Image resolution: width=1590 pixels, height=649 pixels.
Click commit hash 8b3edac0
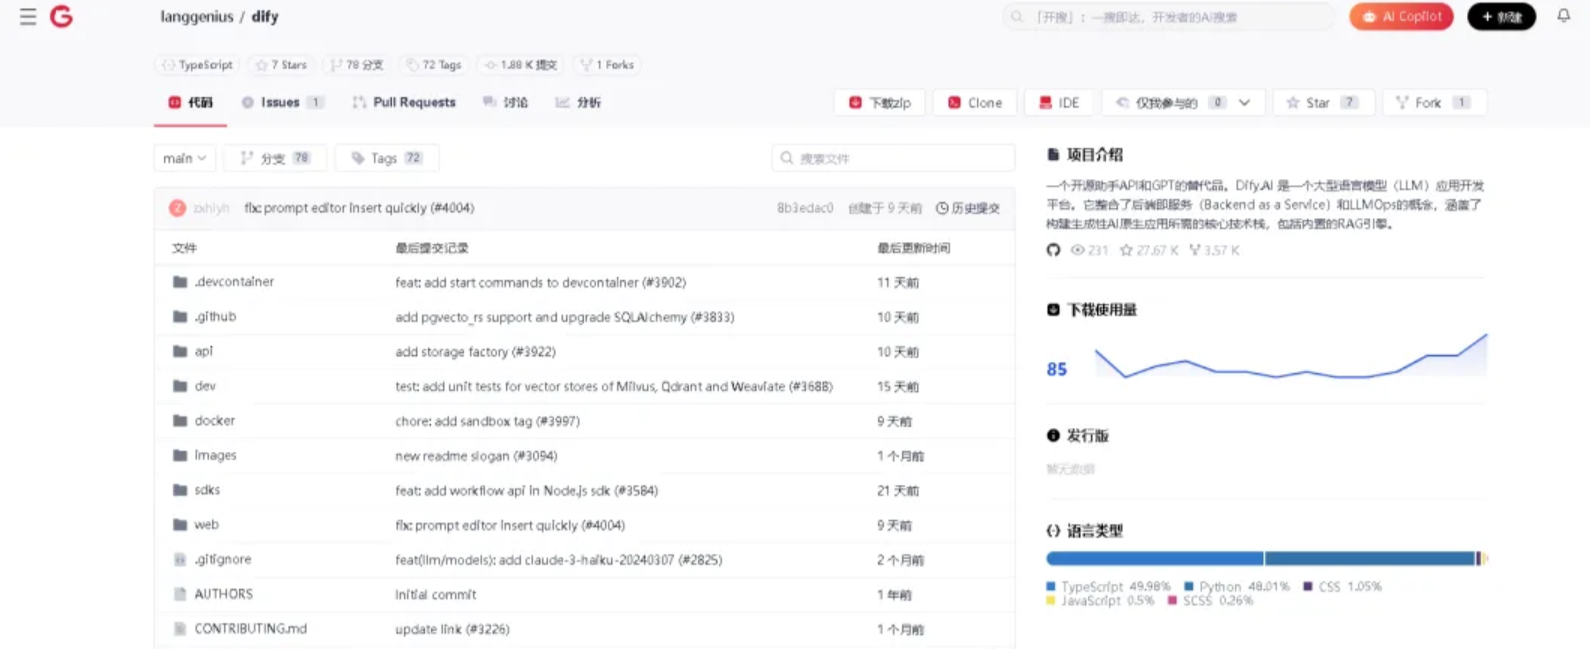[x=805, y=208]
